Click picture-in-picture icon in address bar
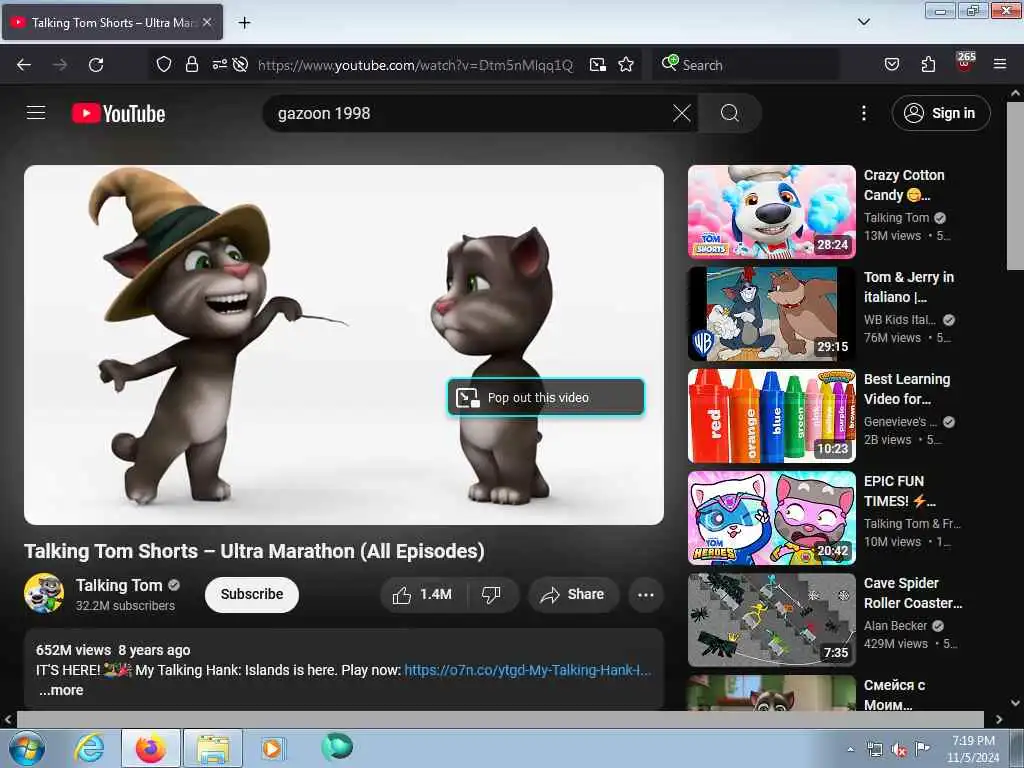 coord(598,65)
